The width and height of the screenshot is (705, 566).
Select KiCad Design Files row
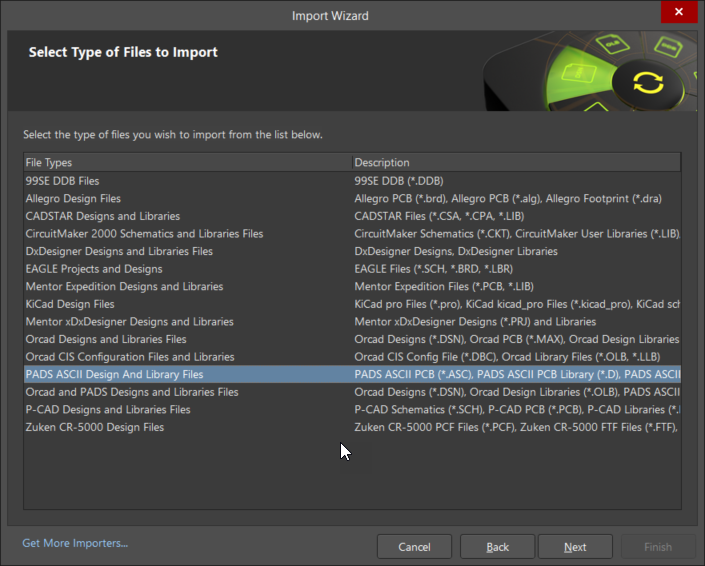pos(70,304)
